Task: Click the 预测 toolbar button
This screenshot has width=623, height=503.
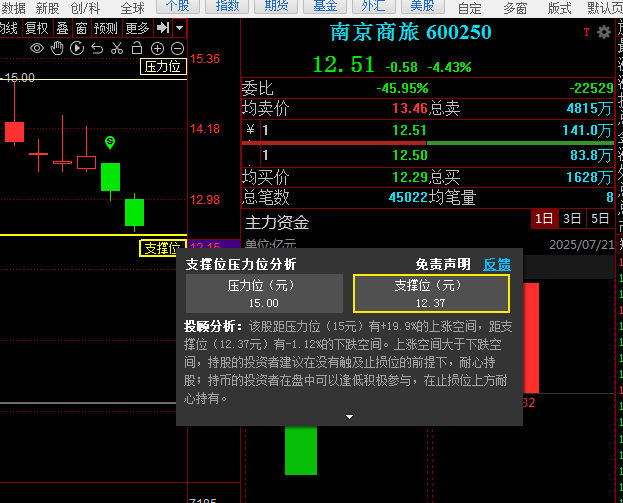Action: point(106,28)
